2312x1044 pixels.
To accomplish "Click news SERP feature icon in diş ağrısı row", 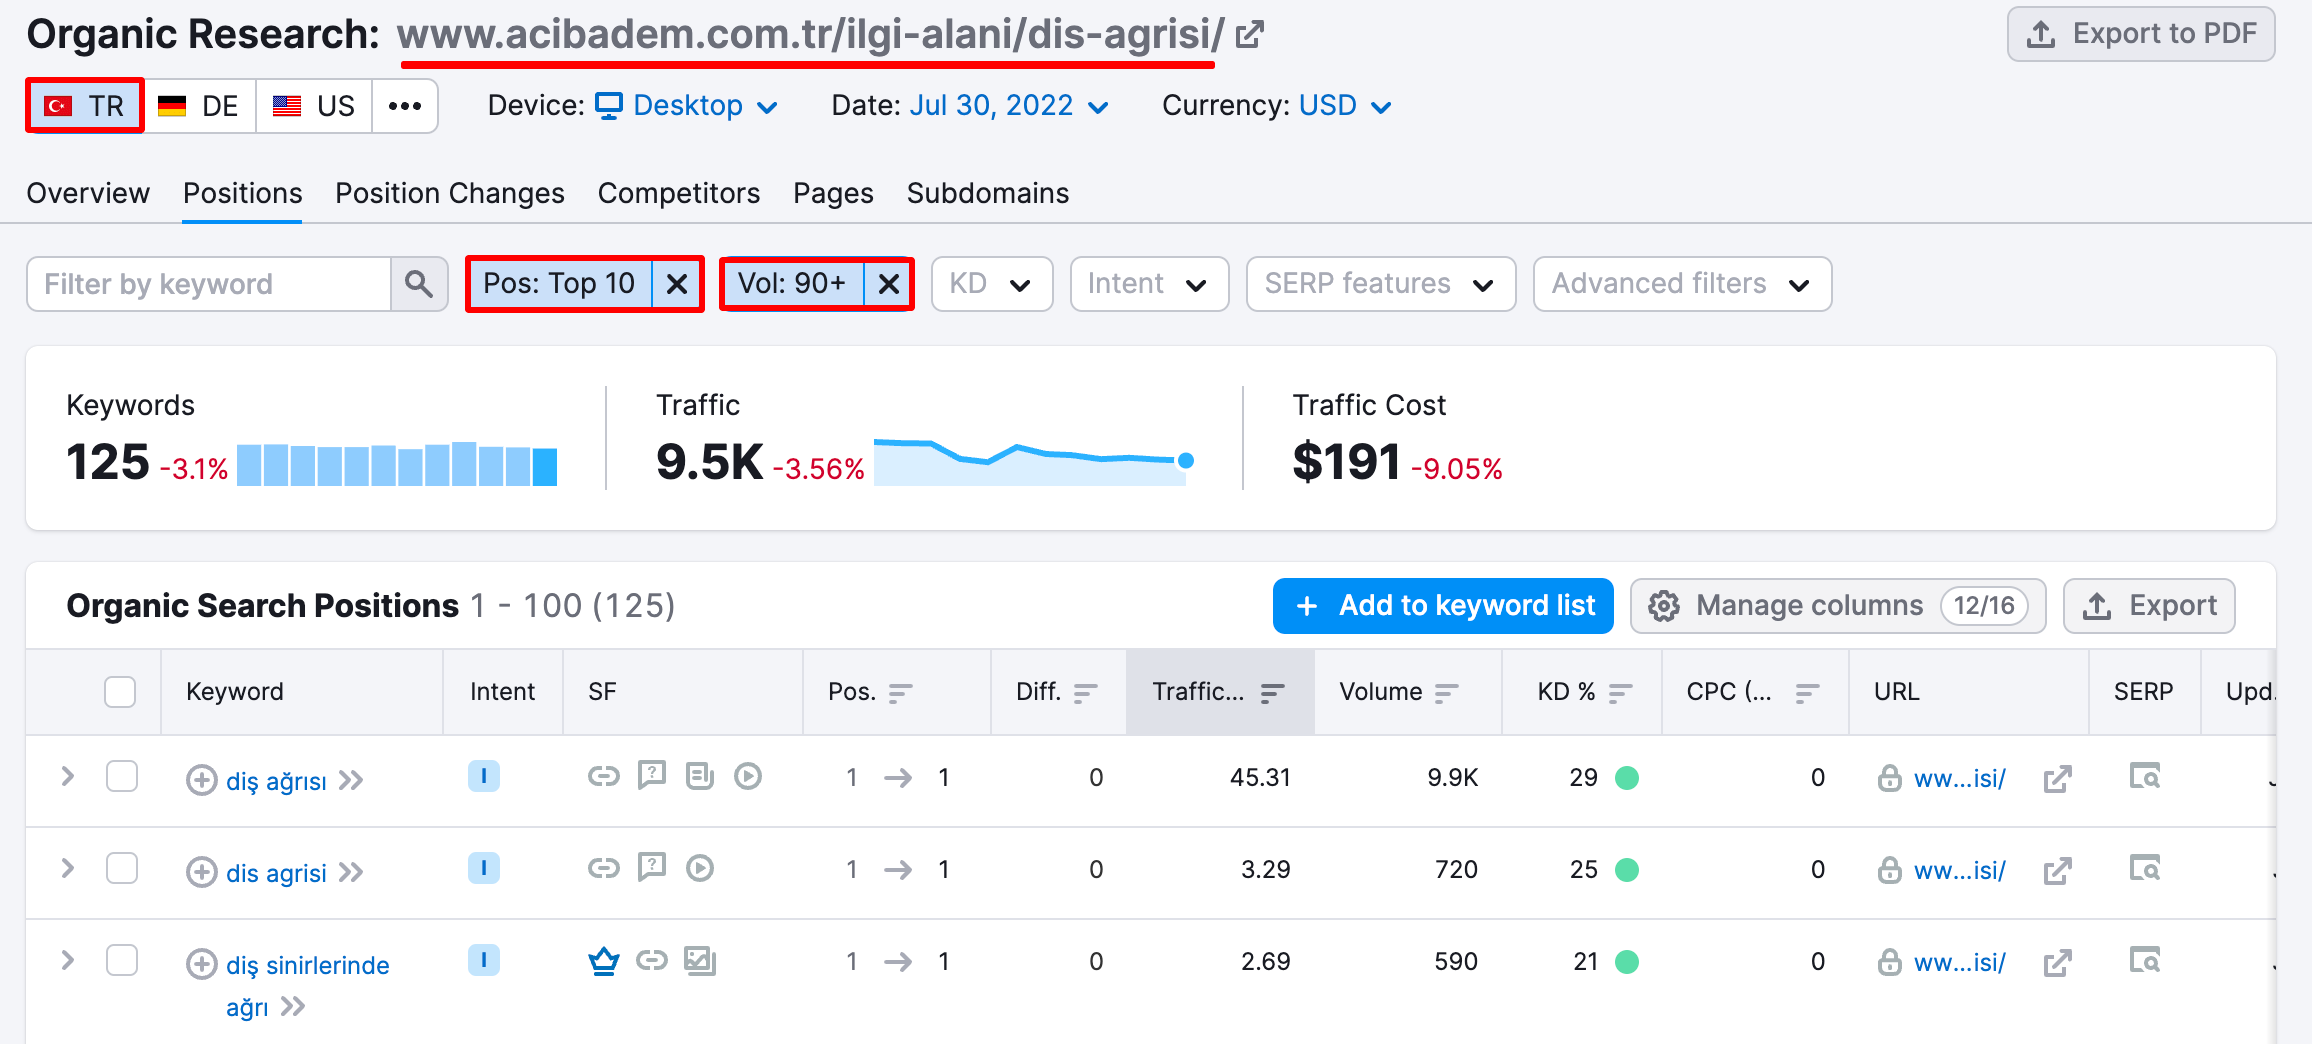I will click(700, 776).
